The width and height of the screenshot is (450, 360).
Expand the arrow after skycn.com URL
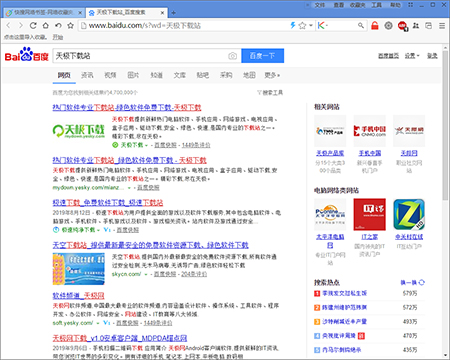click(x=146, y=274)
